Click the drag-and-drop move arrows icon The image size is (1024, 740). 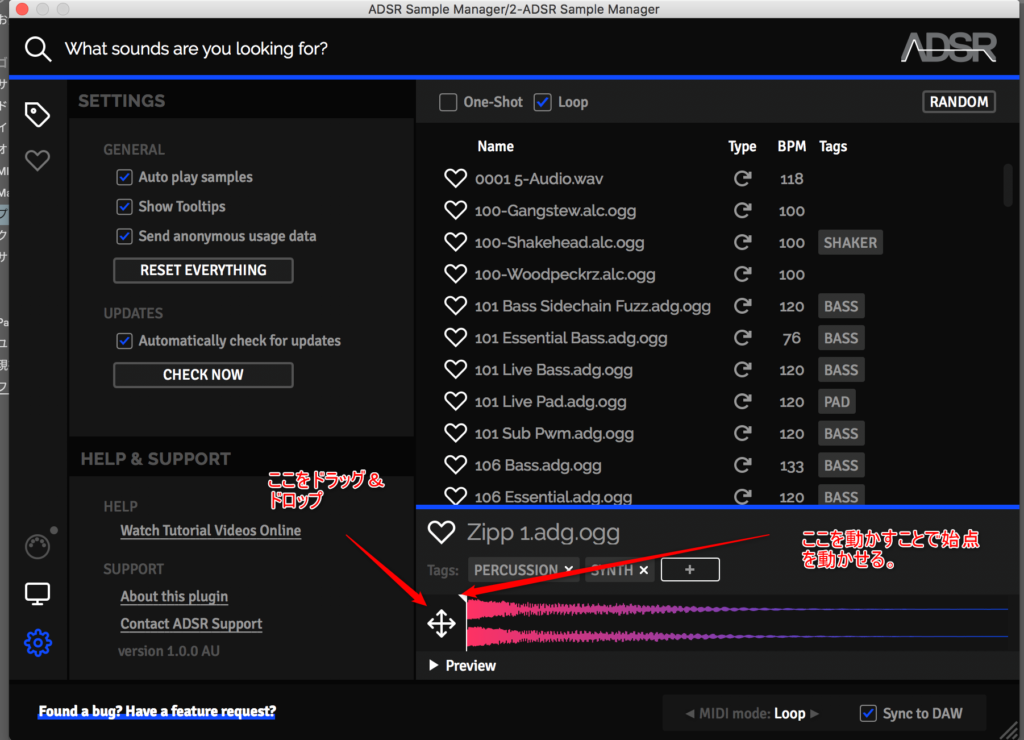tap(441, 624)
